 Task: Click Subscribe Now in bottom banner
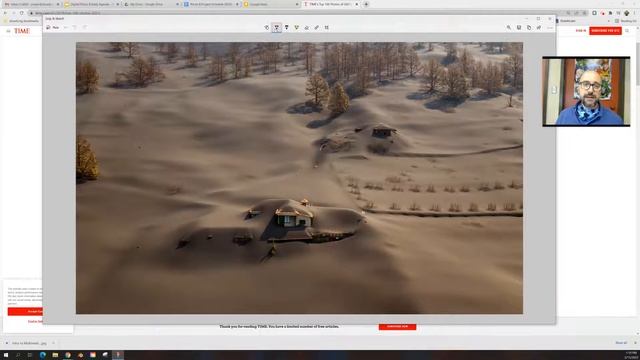coord(397,327)
